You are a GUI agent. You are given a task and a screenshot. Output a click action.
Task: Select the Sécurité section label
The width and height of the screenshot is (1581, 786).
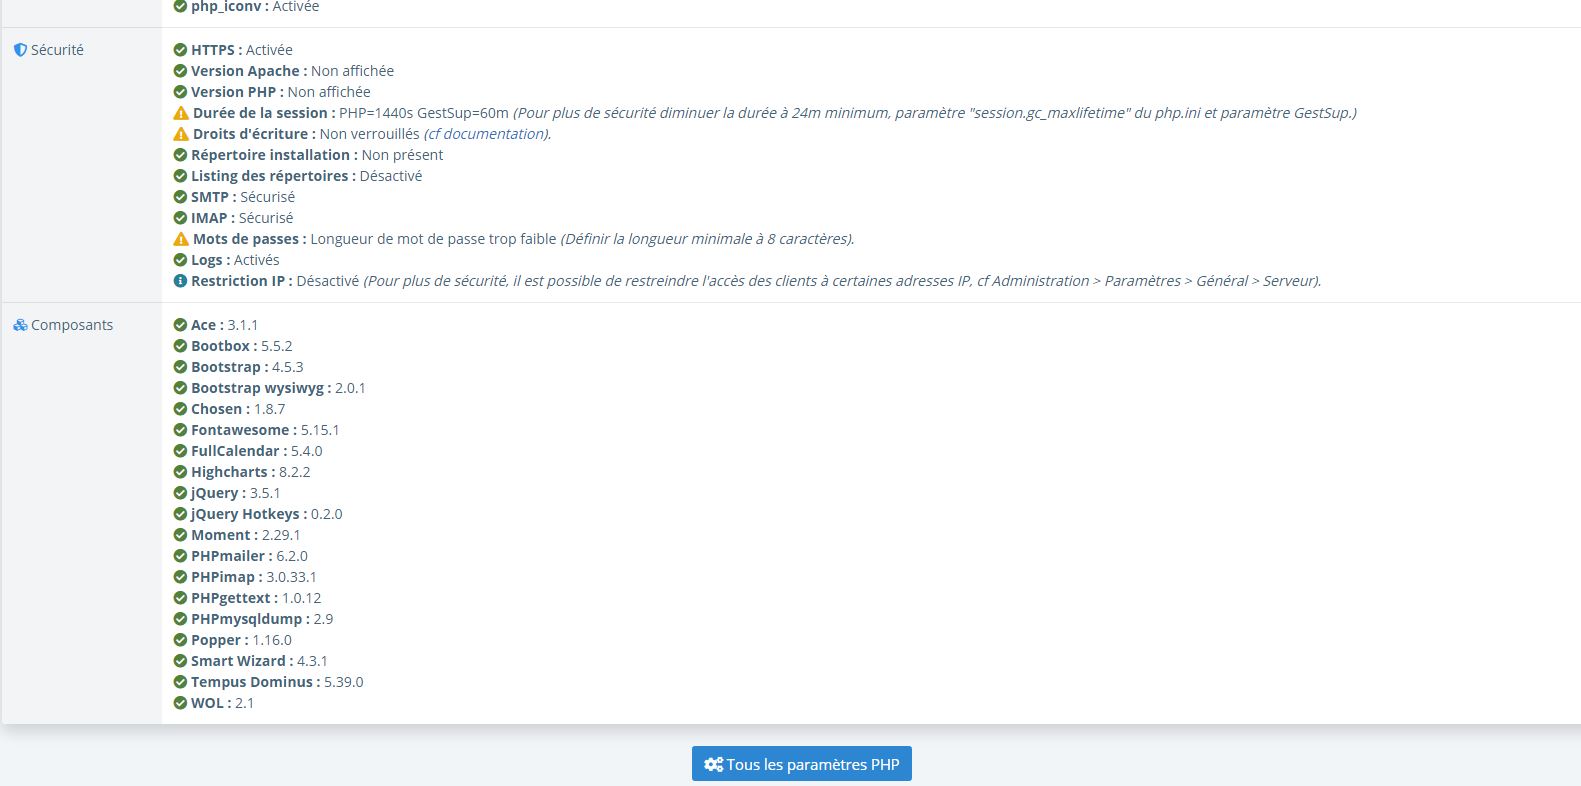tap(57, 50)
